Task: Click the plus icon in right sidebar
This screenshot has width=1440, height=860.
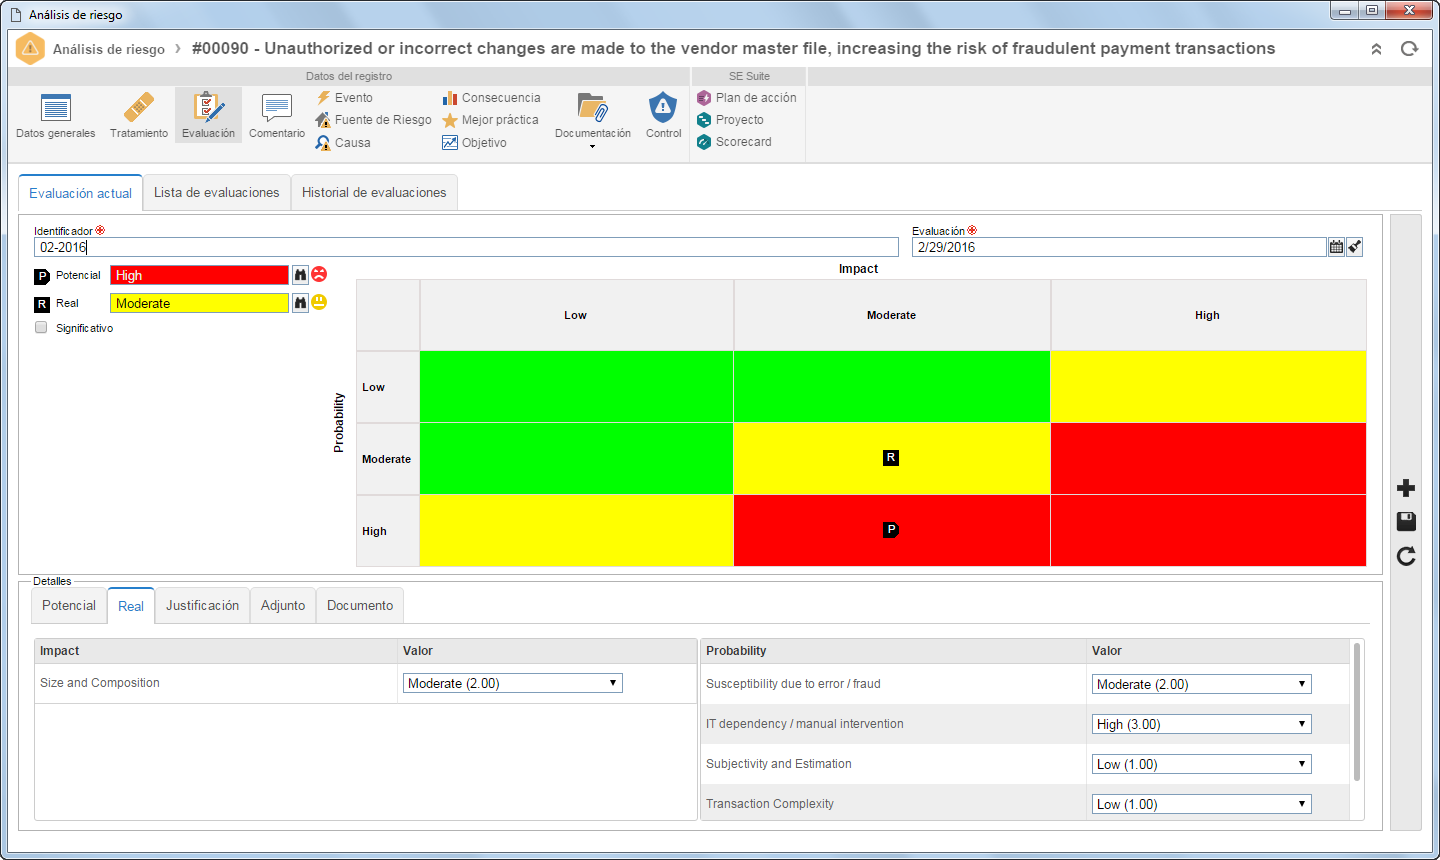Action: [x=1406, y=488]
